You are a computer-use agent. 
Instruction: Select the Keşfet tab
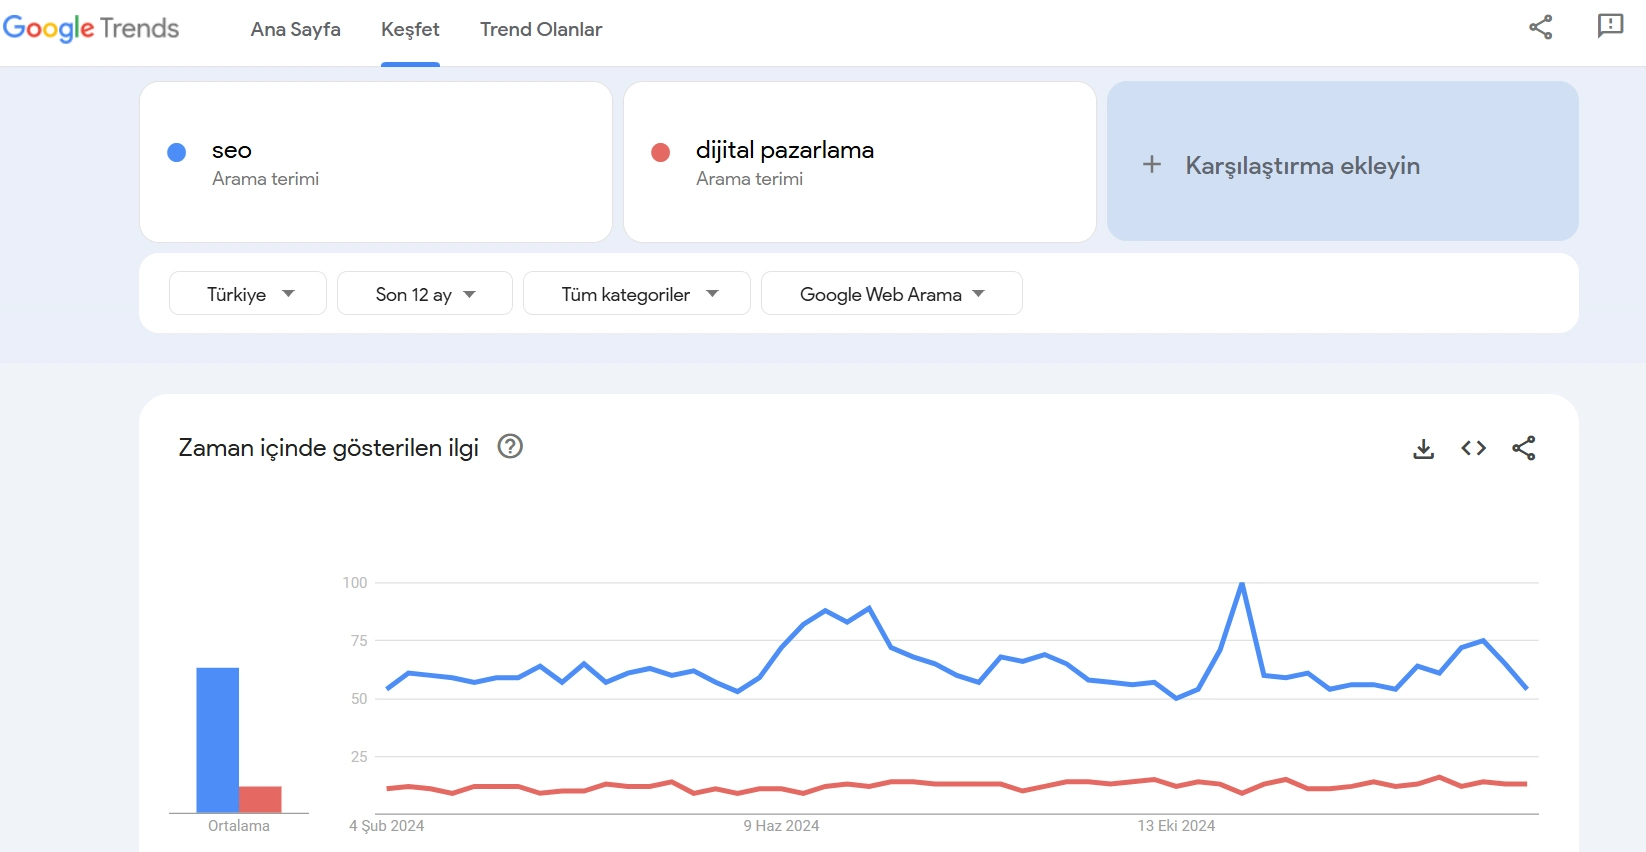click(x=410, y=29)
